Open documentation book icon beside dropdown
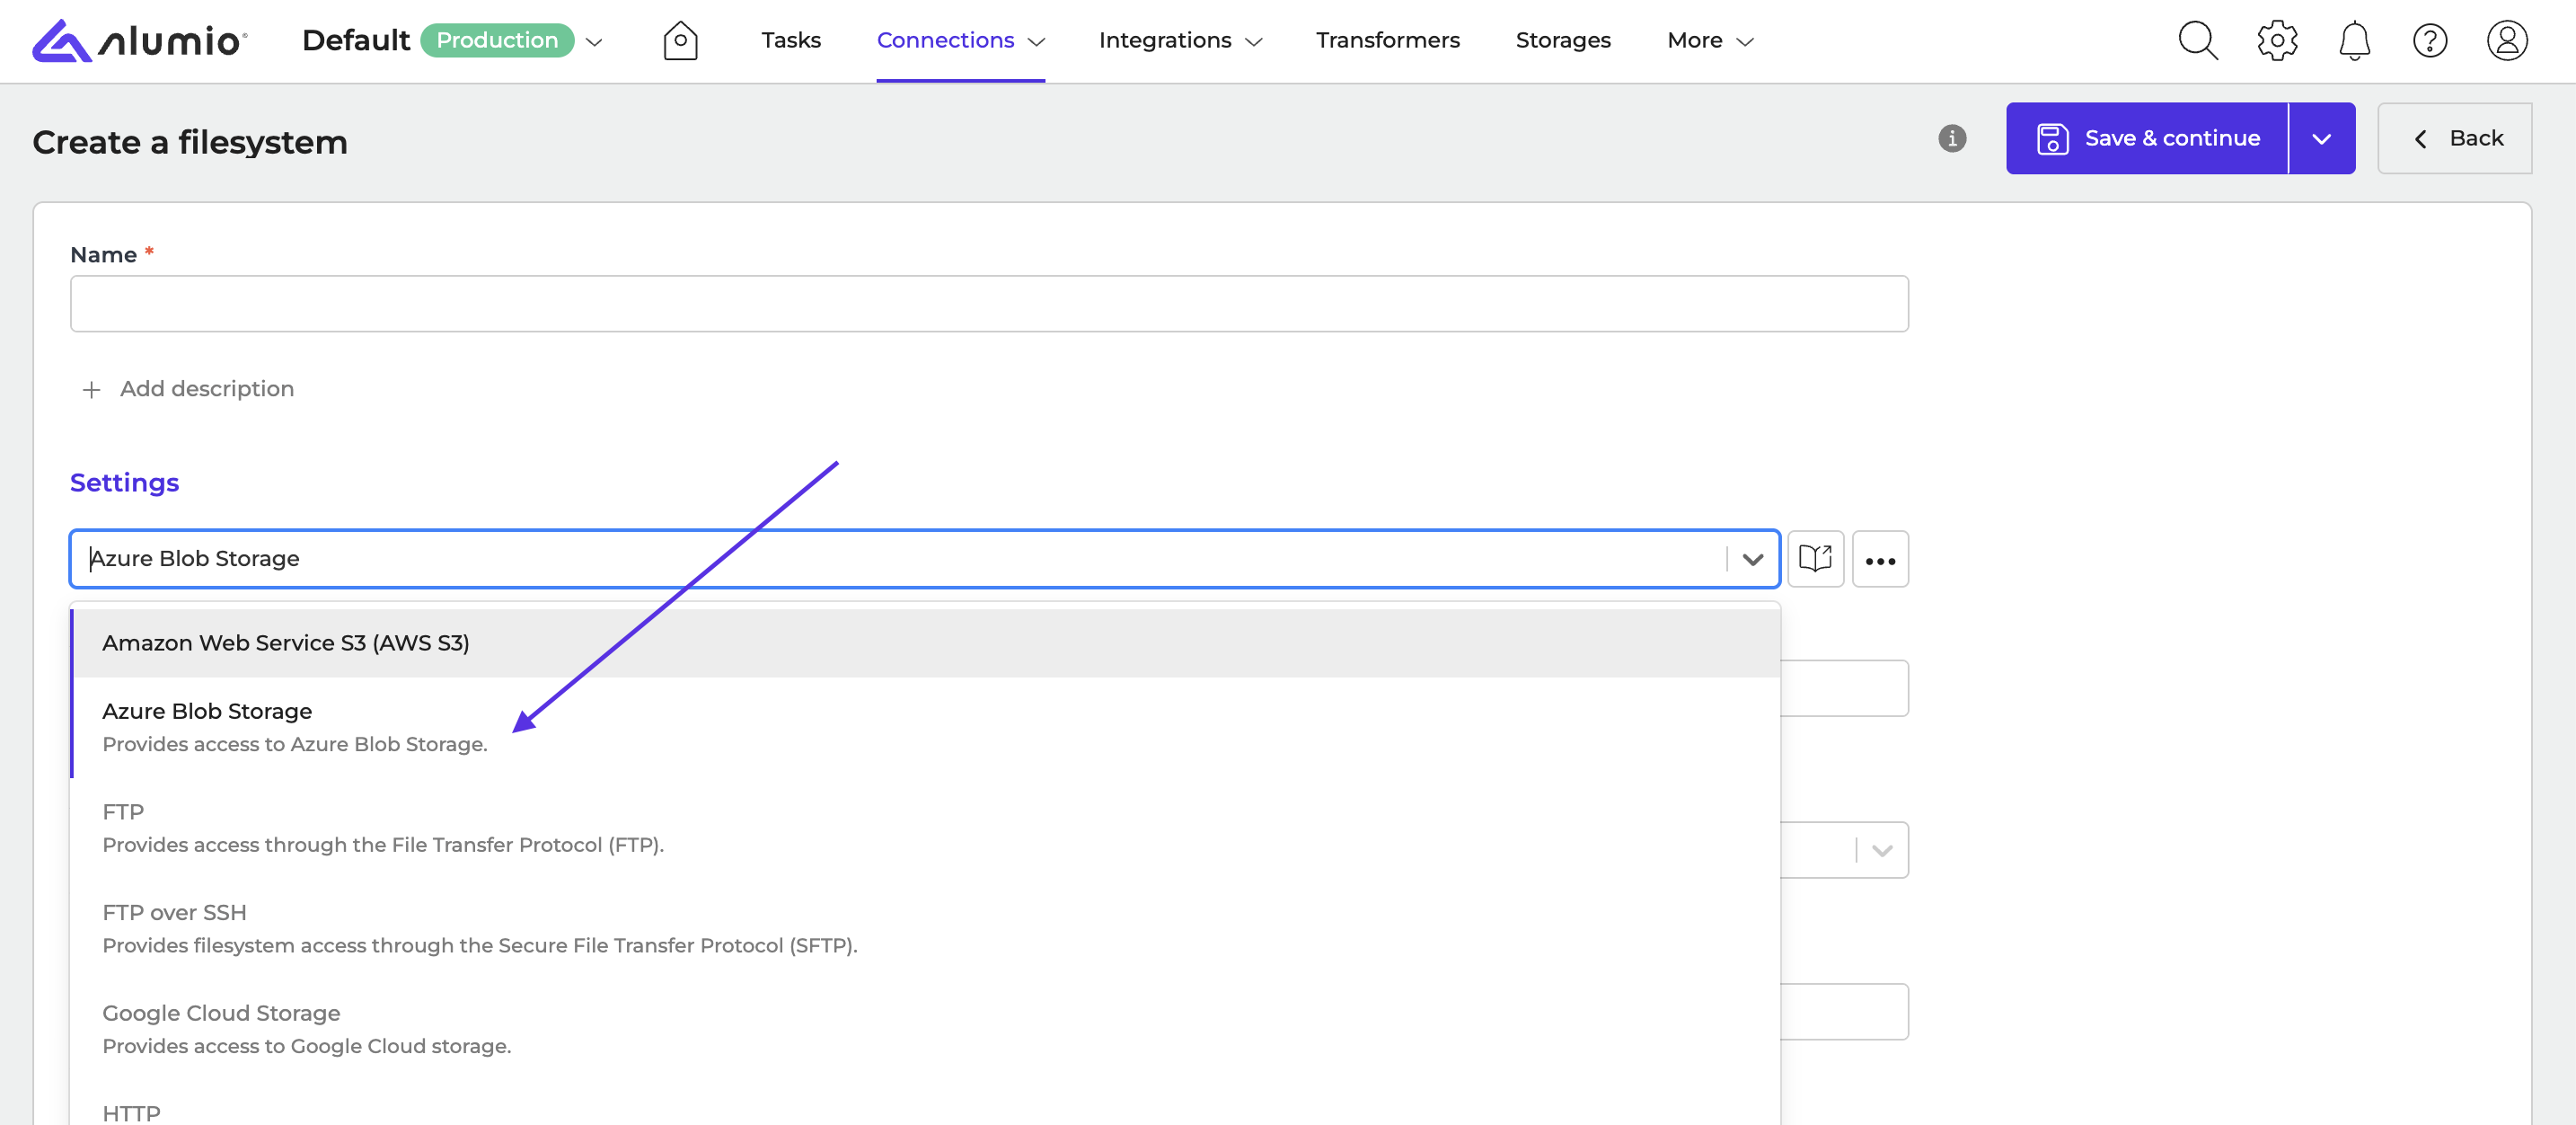Image resolution: width=2576 pixels, height=1125 pixels. pyautogui.click(x=1815, y=559)
